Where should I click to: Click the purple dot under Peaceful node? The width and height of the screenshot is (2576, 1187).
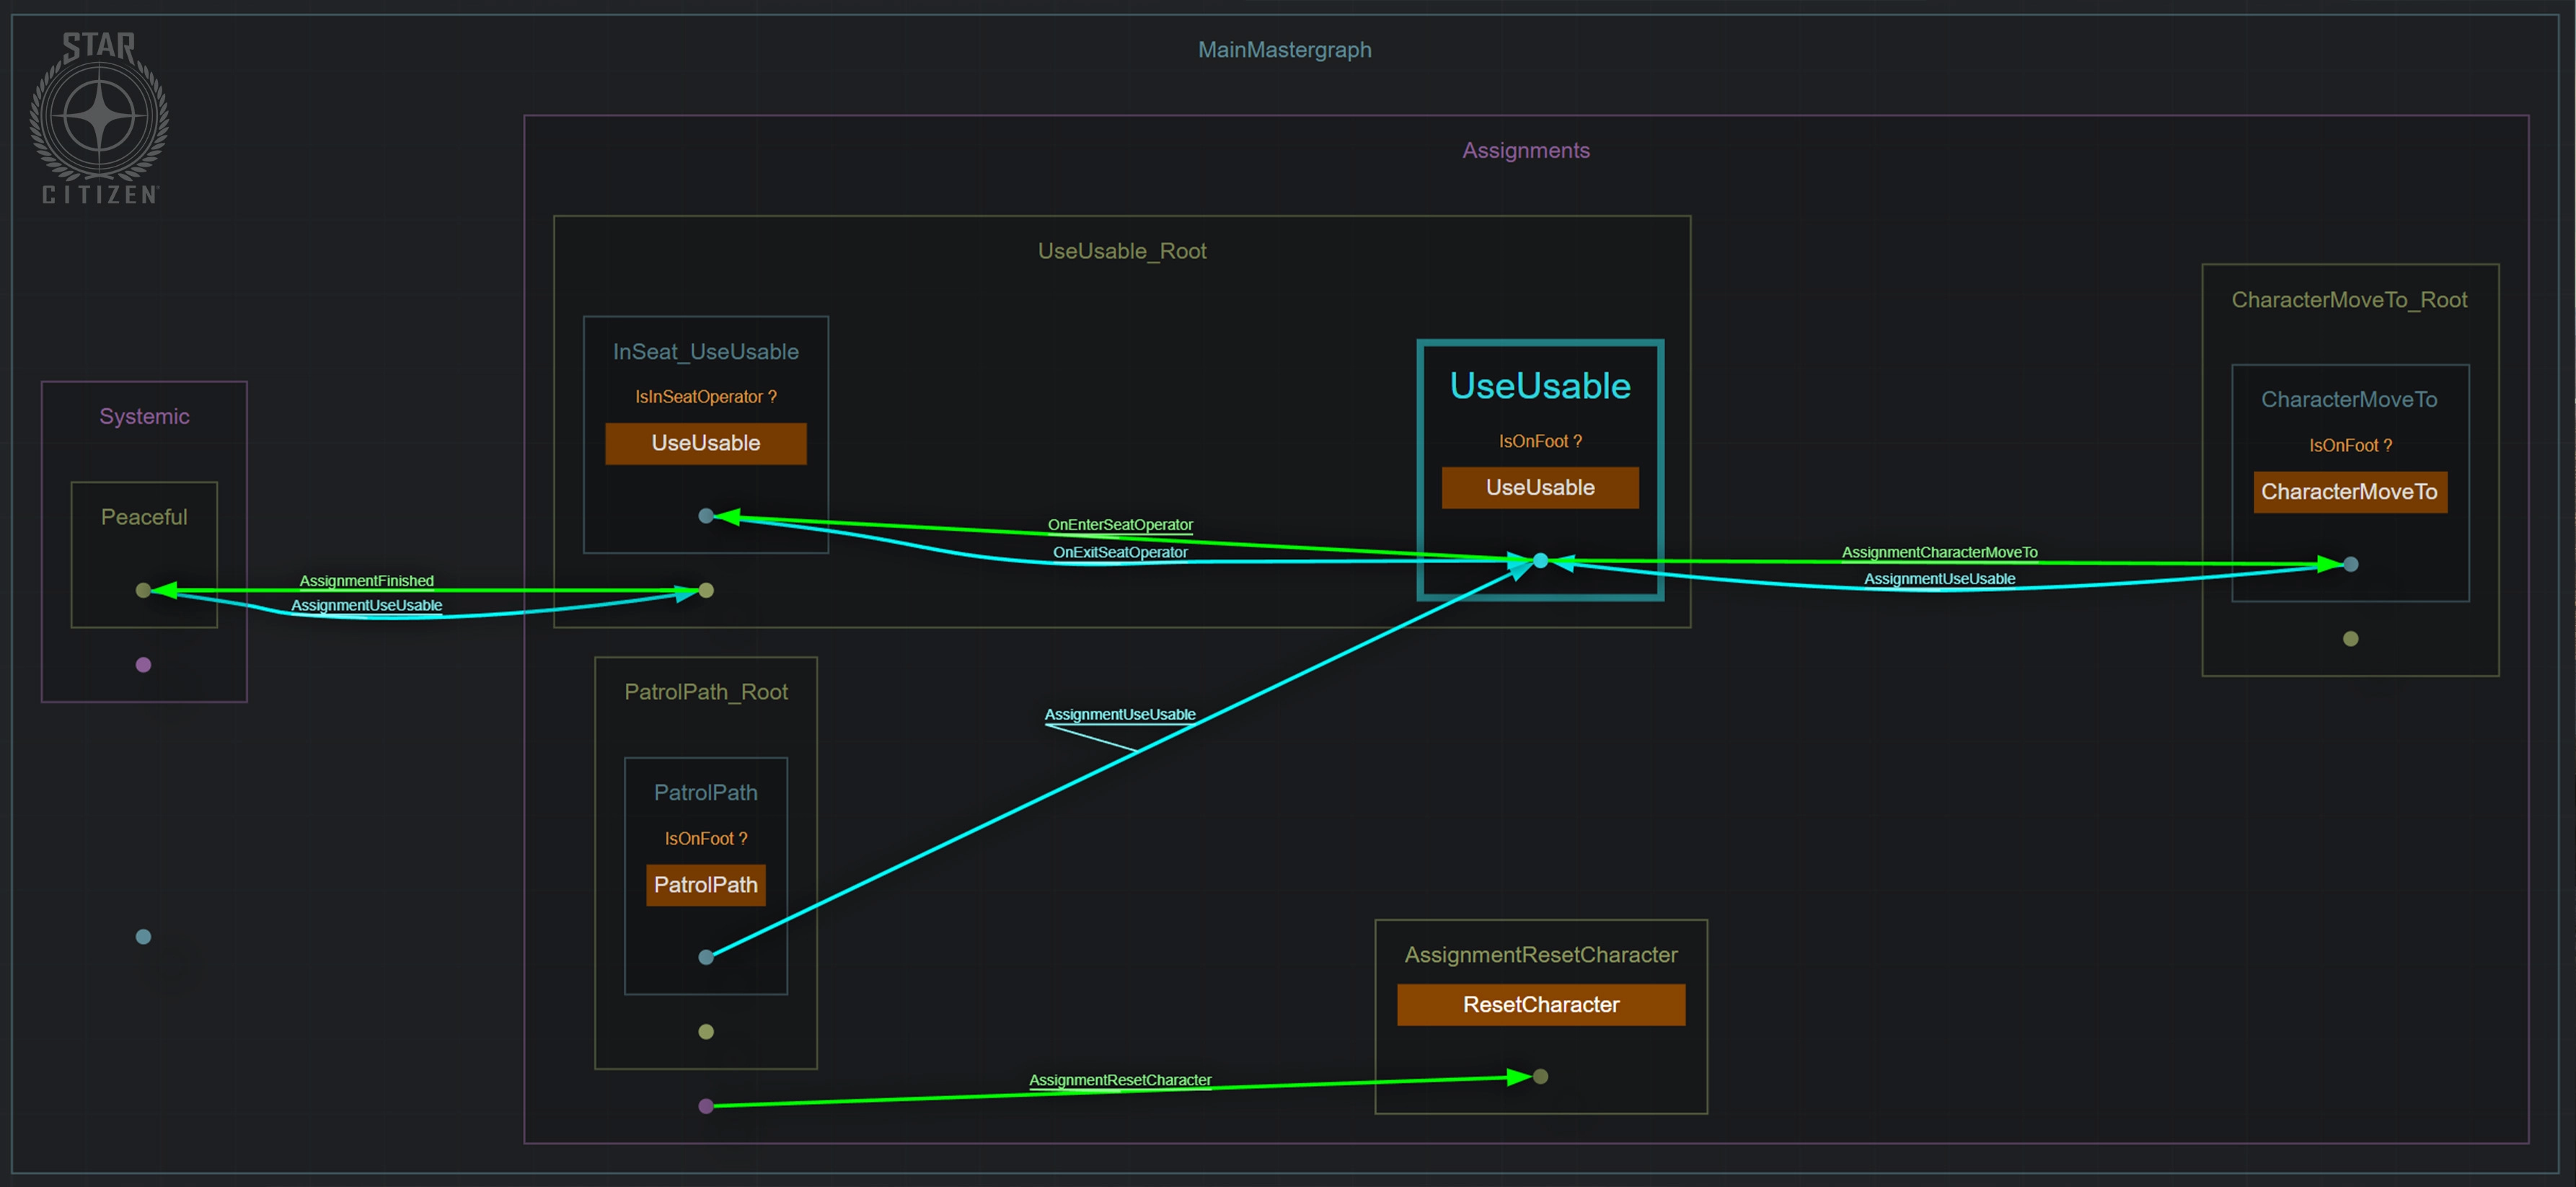point(143,665)
